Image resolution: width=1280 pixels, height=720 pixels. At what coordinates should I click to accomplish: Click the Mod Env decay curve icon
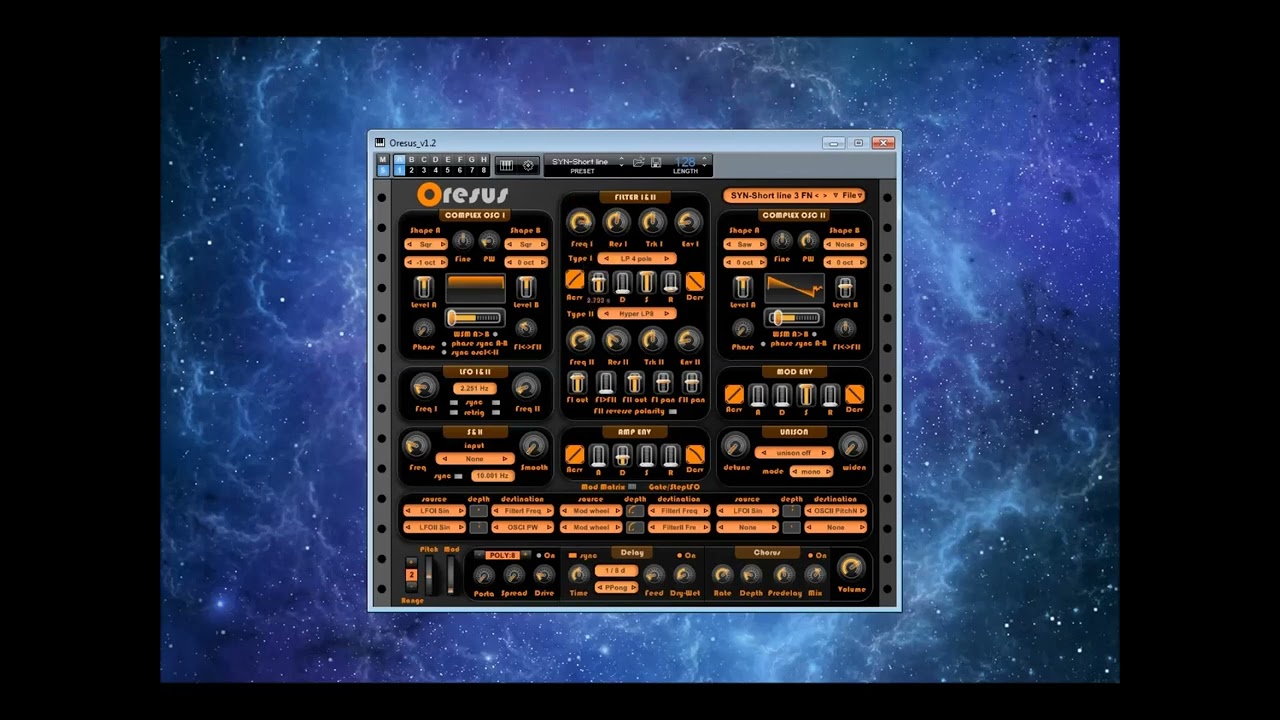855,394
